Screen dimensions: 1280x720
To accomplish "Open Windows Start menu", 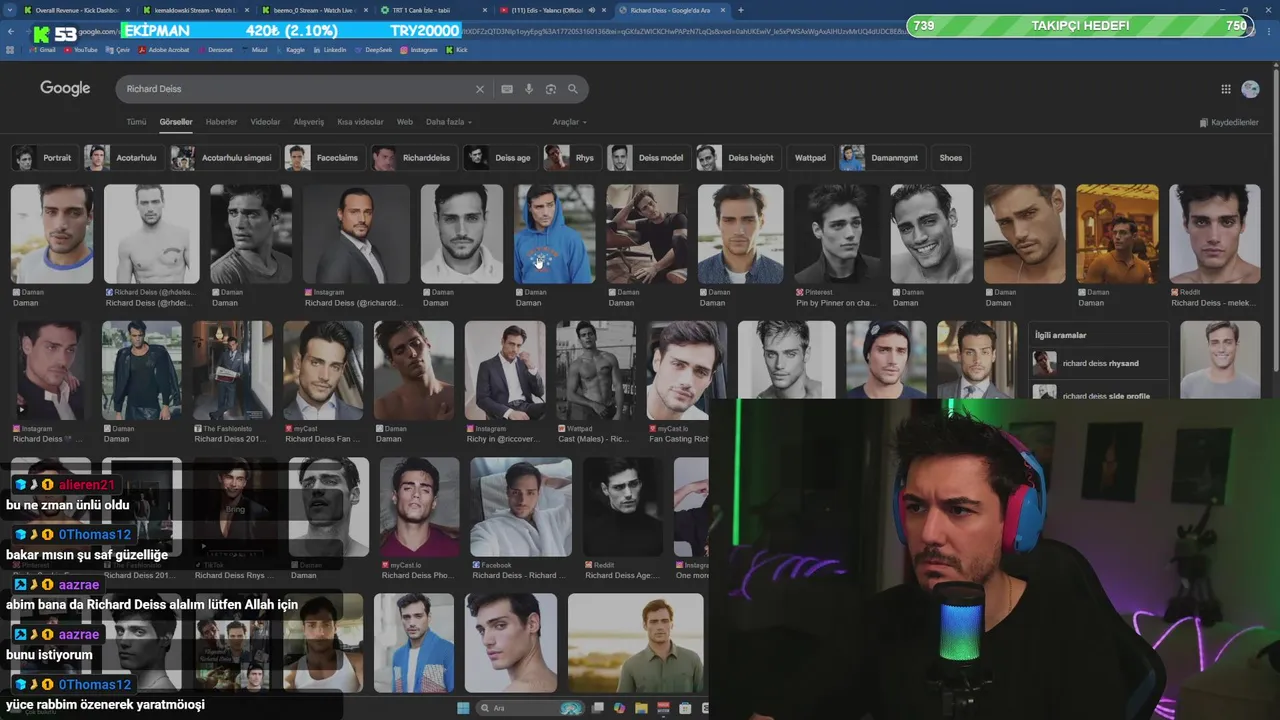I will coord(463,708).
